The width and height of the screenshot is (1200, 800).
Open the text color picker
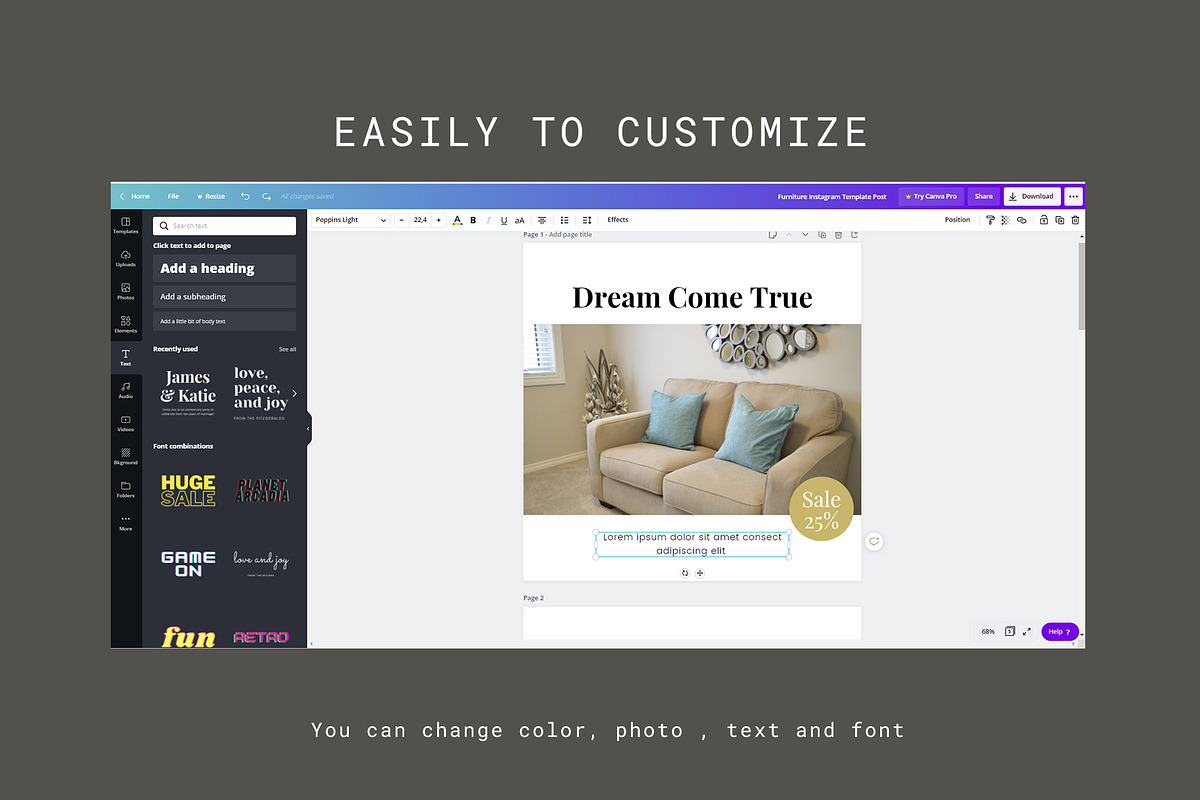coord(457,220)
